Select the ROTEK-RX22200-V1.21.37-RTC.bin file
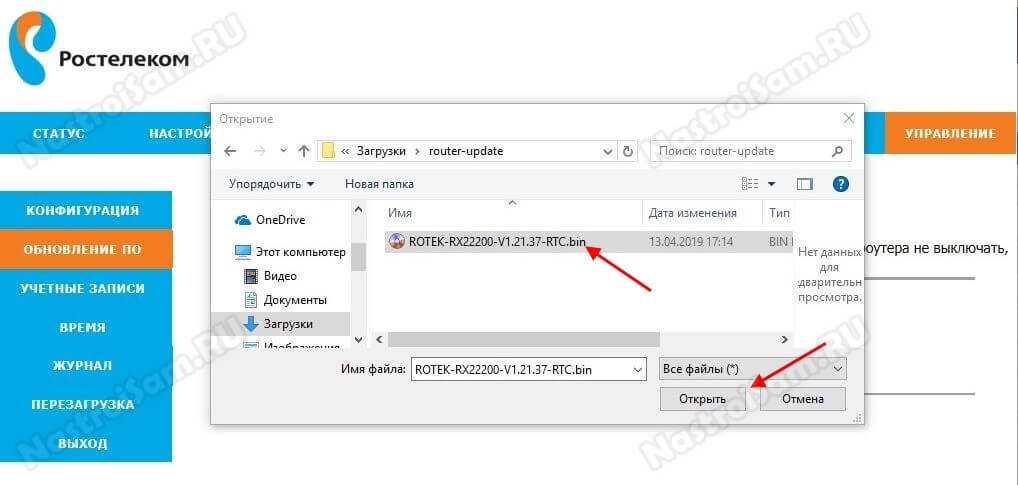 point(497,242)
